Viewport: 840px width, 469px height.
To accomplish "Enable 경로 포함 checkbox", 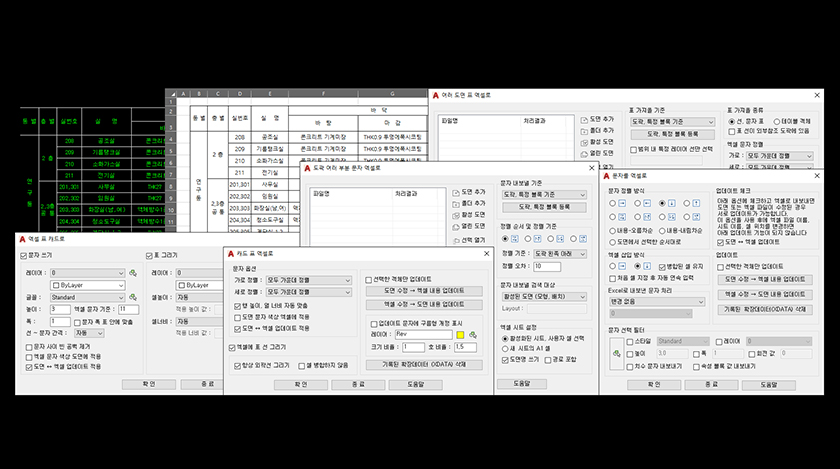I will point(548,360).
